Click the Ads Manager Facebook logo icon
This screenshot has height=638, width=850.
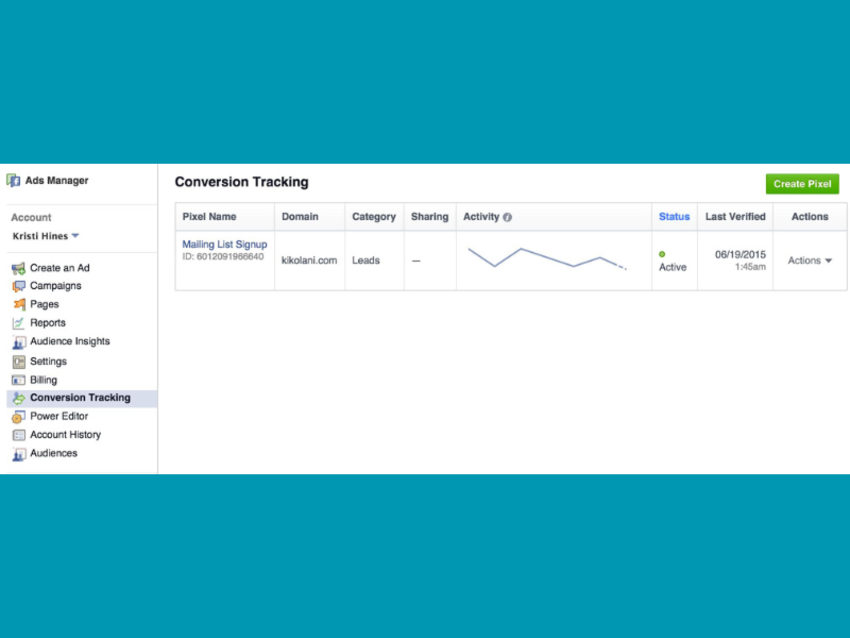pyautogui.click(x=14, y=180)
